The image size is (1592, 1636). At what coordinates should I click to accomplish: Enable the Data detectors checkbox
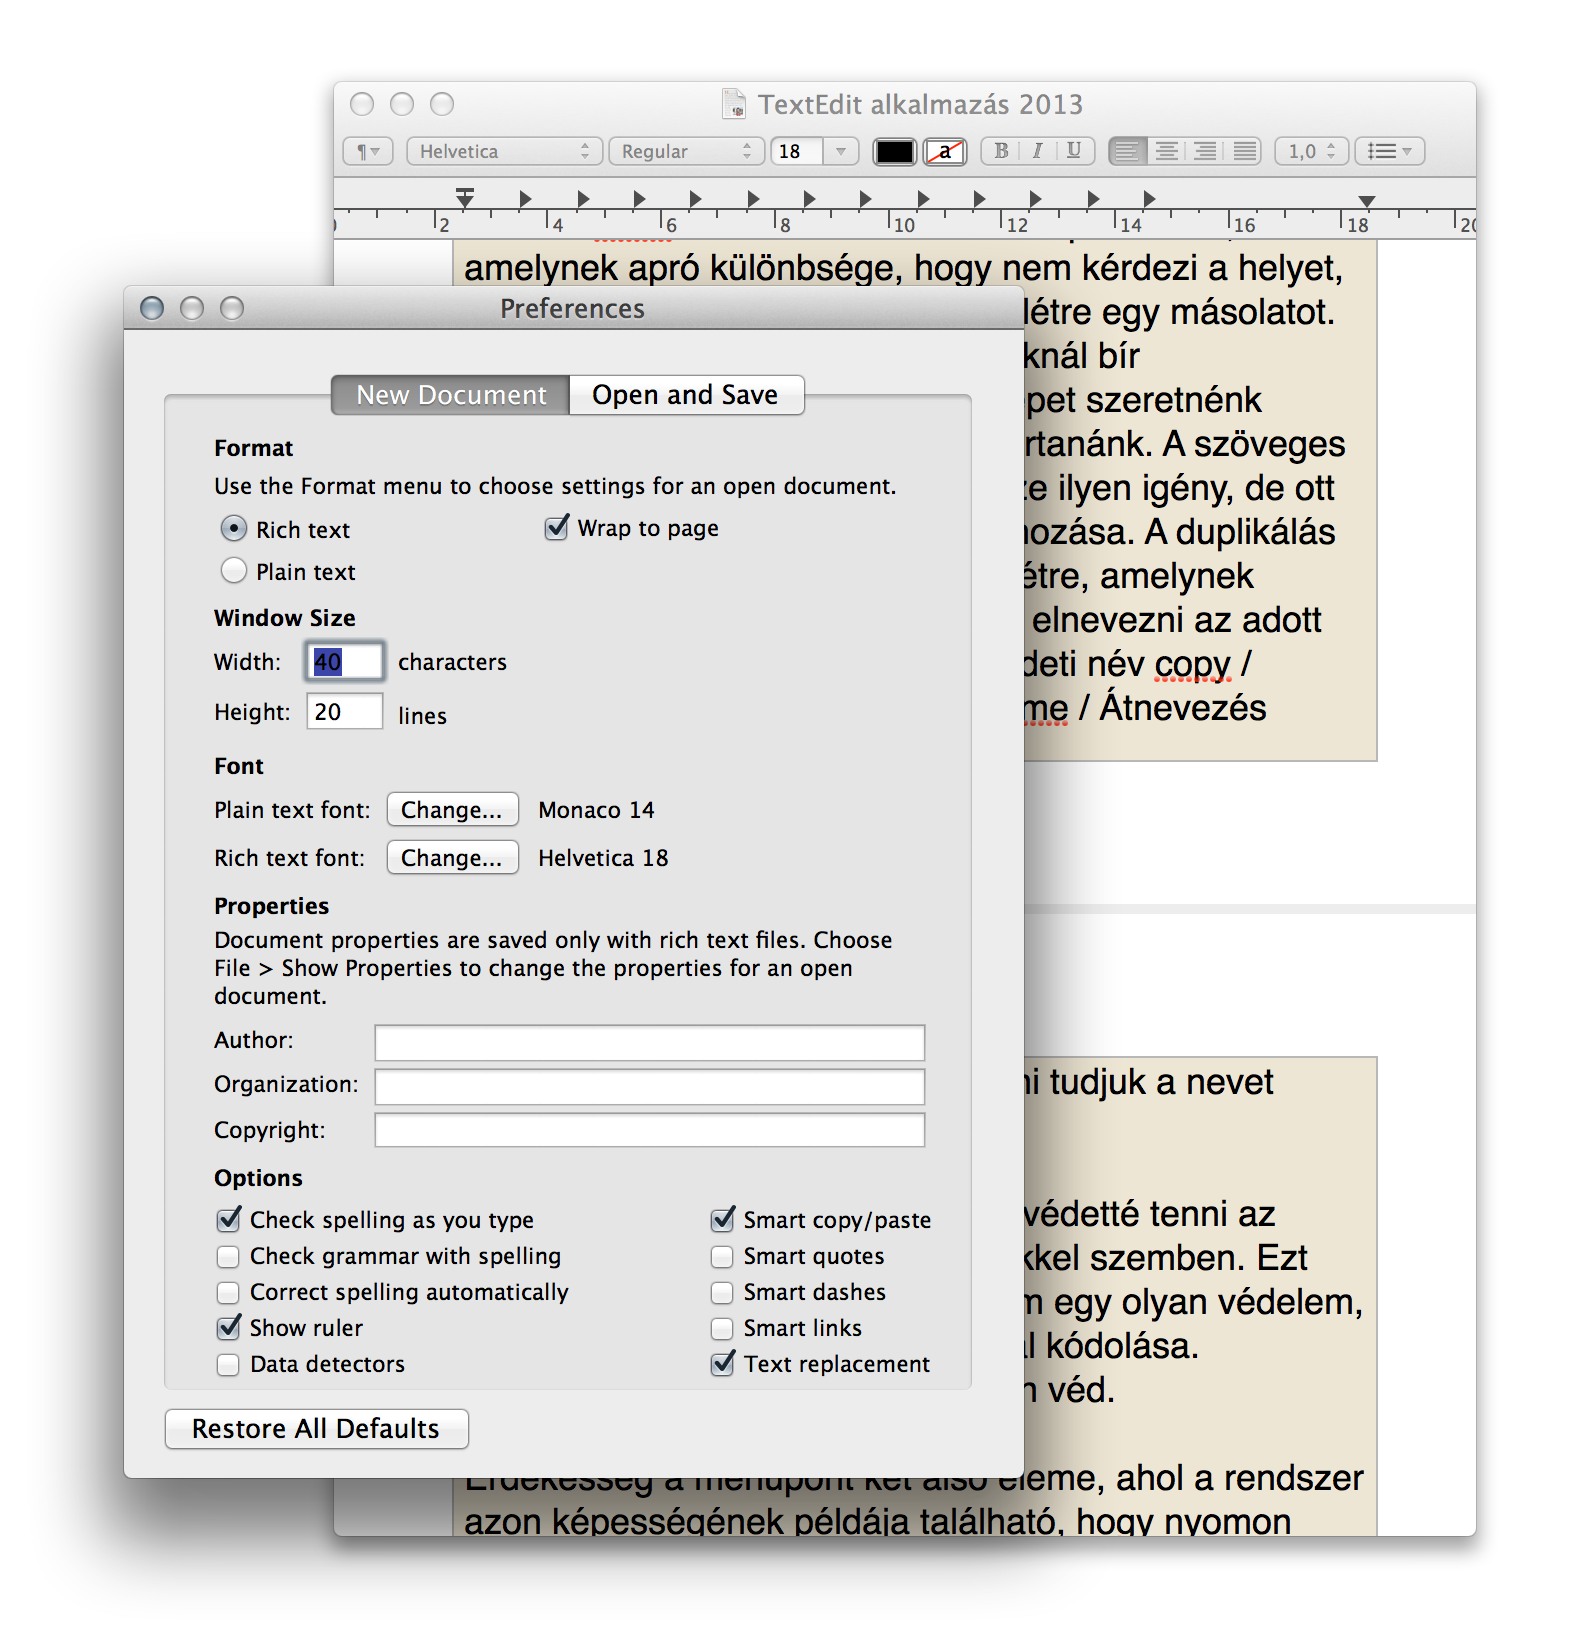click(x=229, y=1364)
